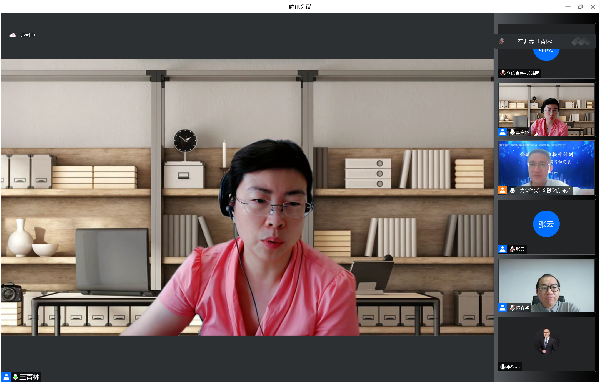Click the suited man's round profile photo
The width and height of the screenshot is (600, 382).
[546, 341]
